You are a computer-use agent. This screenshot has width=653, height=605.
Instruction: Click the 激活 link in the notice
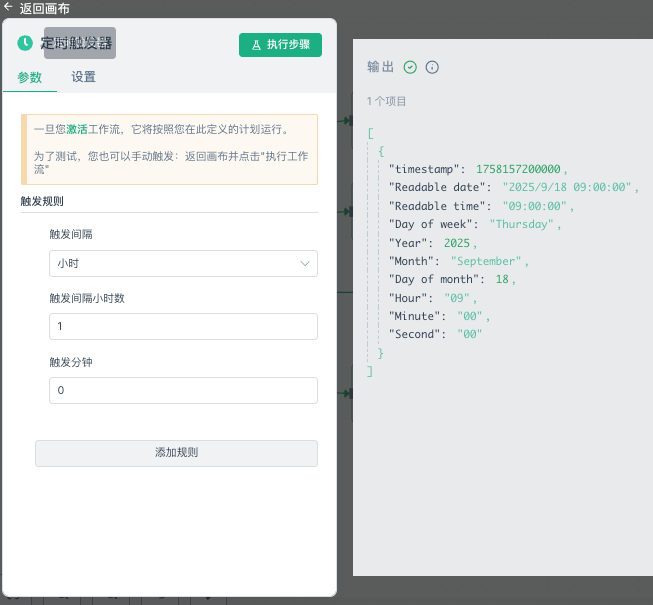click(77, 129)
